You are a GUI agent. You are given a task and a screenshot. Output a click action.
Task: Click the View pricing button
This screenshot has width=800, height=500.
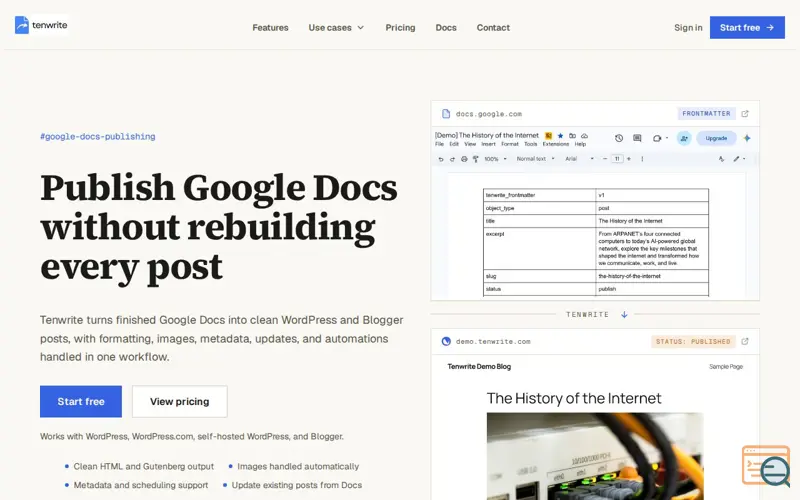[180, 402]
